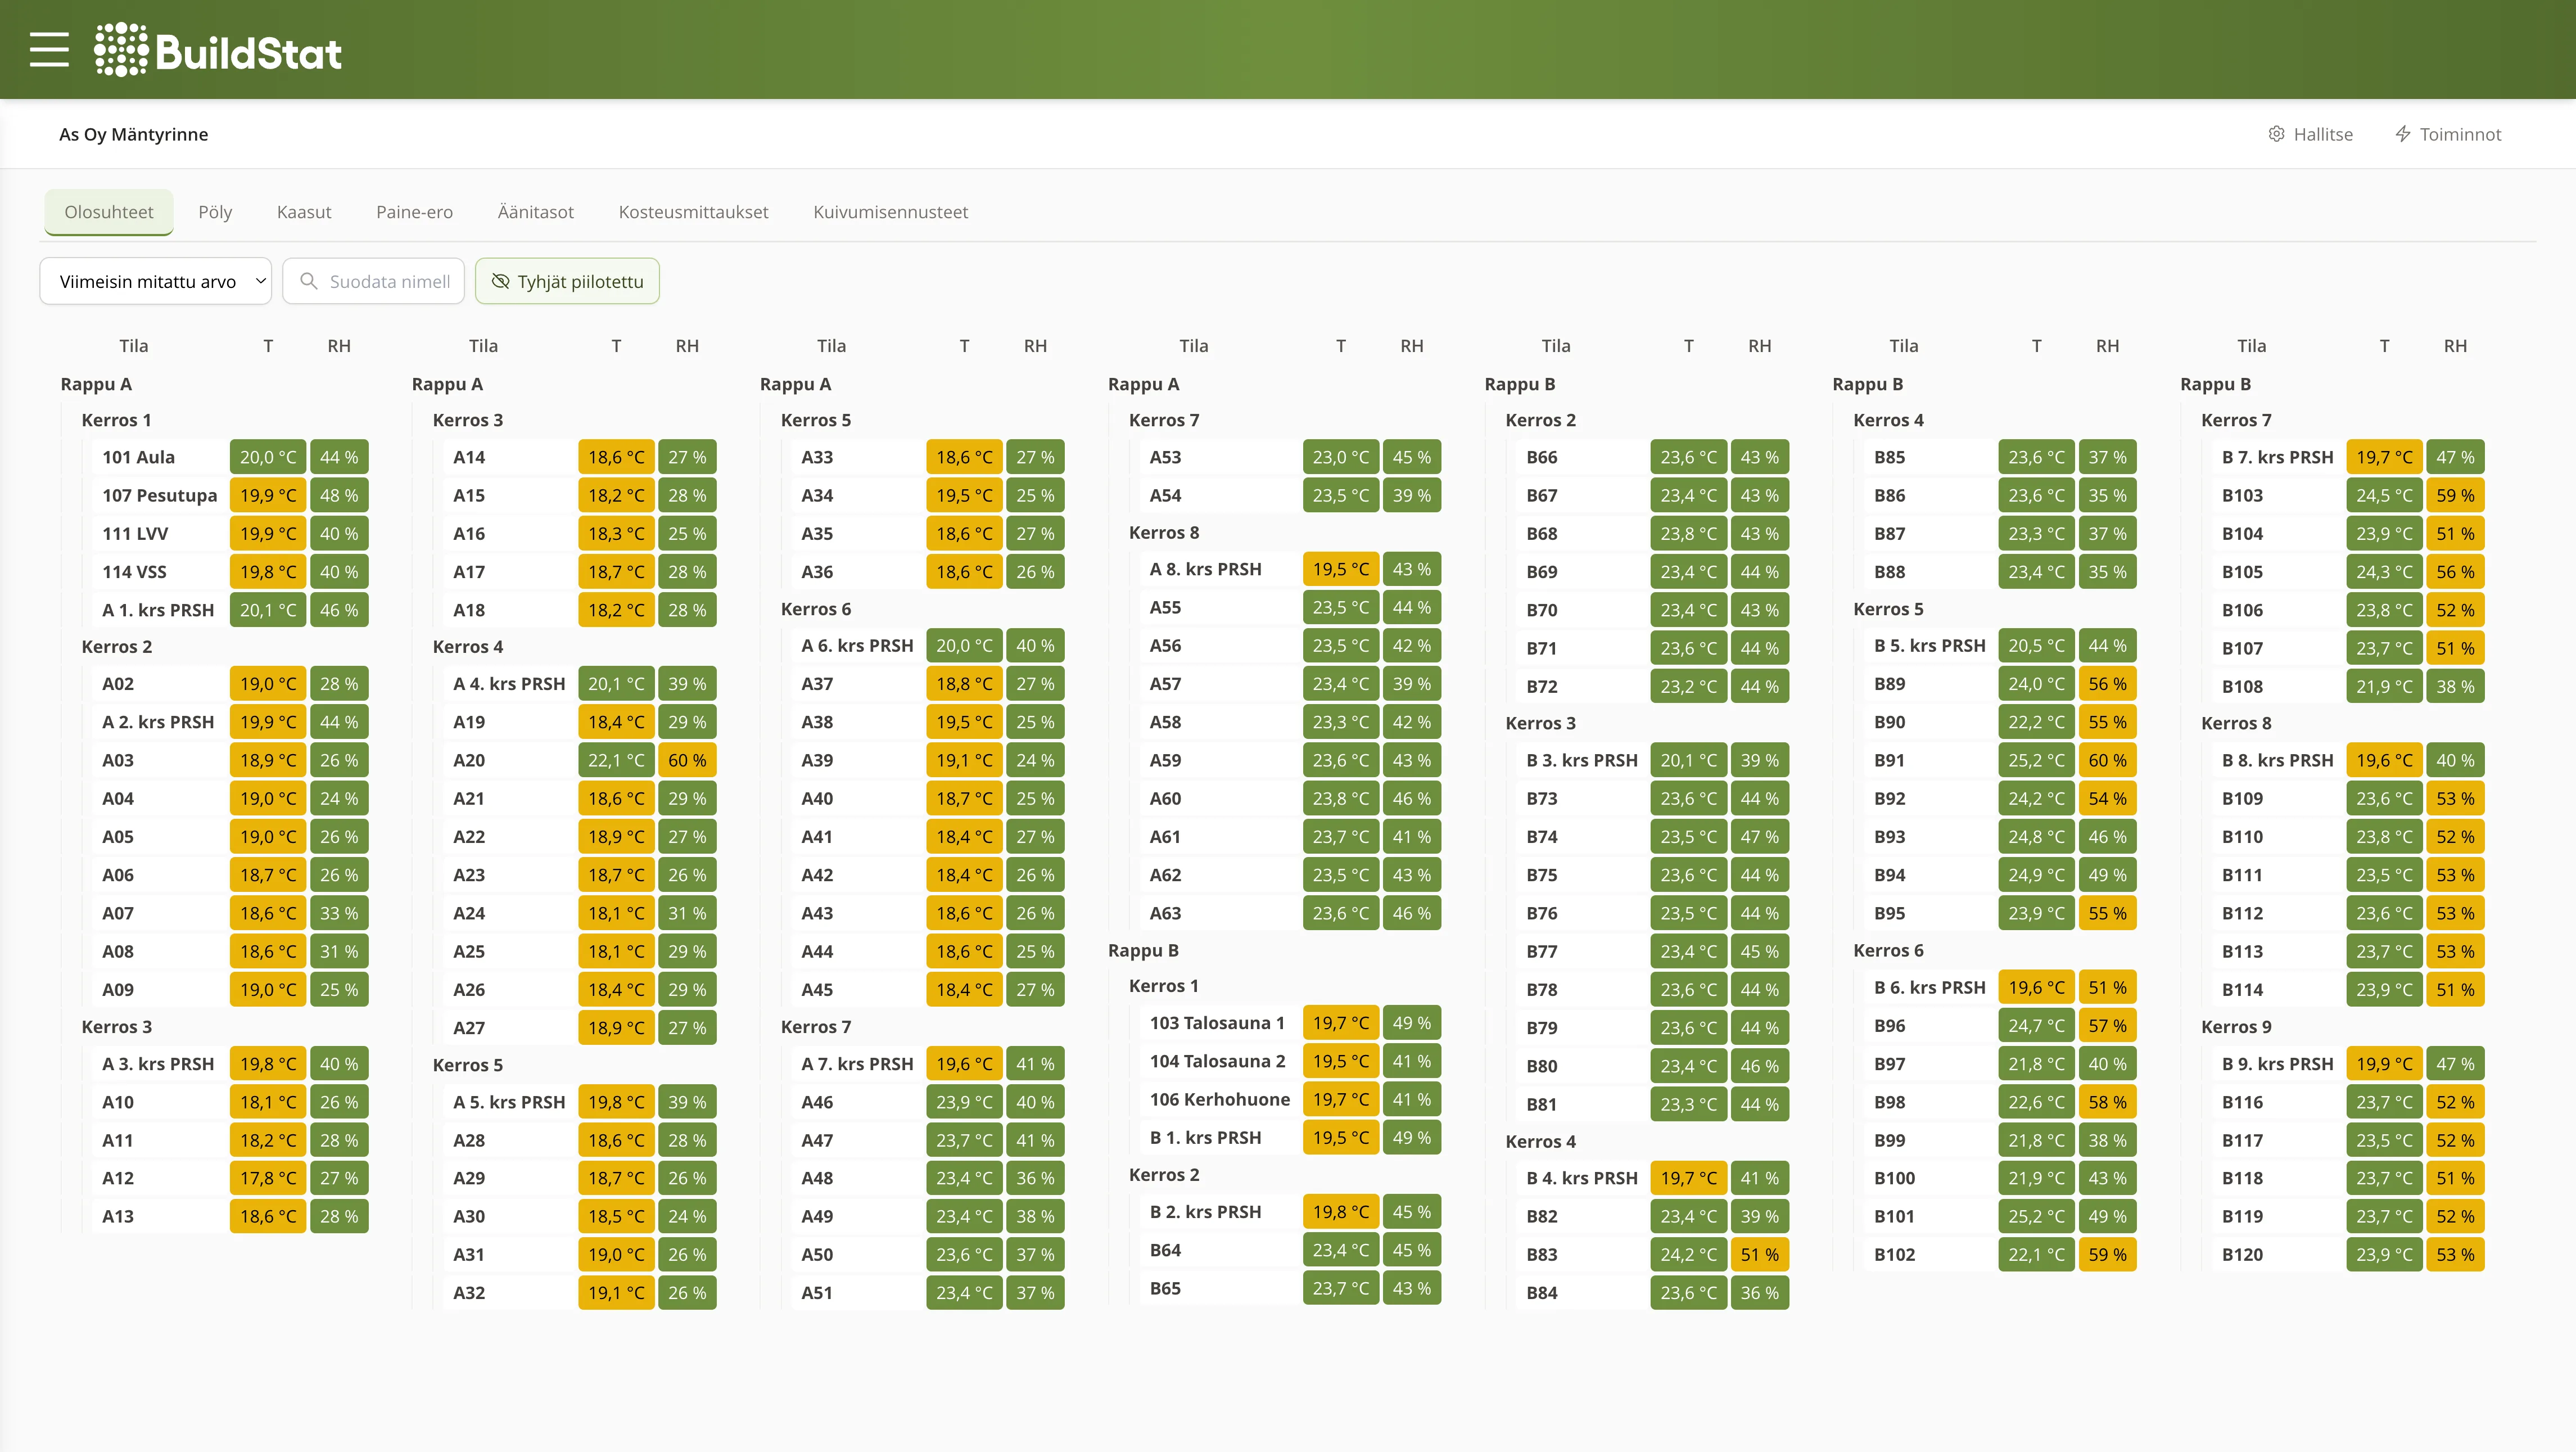Click the B102 temperature 22,1 °C
The image size is (2576, 1452).
pyautogui.click(x=2036, y=1254)
